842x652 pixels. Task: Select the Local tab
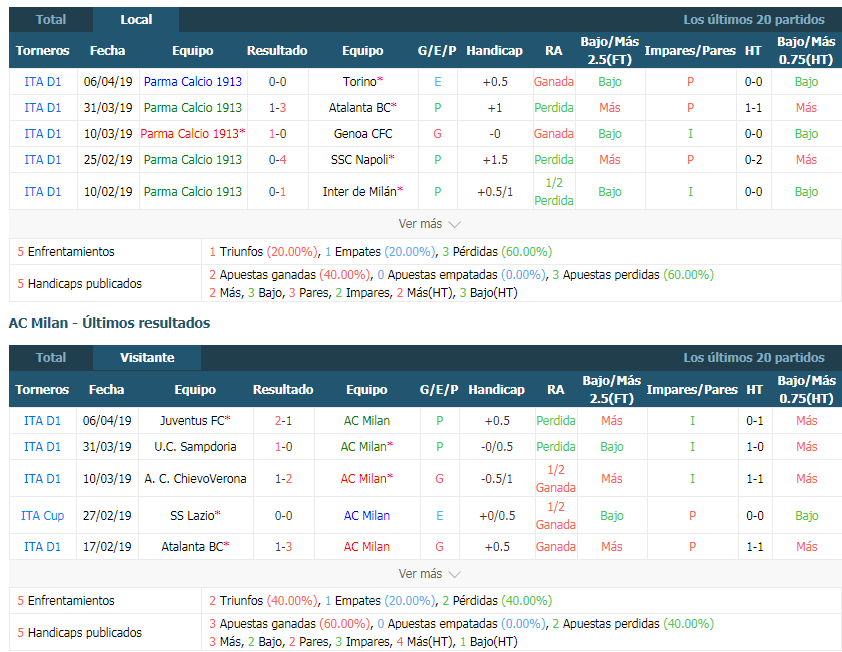pyautogui.click(x=136, y=20)
